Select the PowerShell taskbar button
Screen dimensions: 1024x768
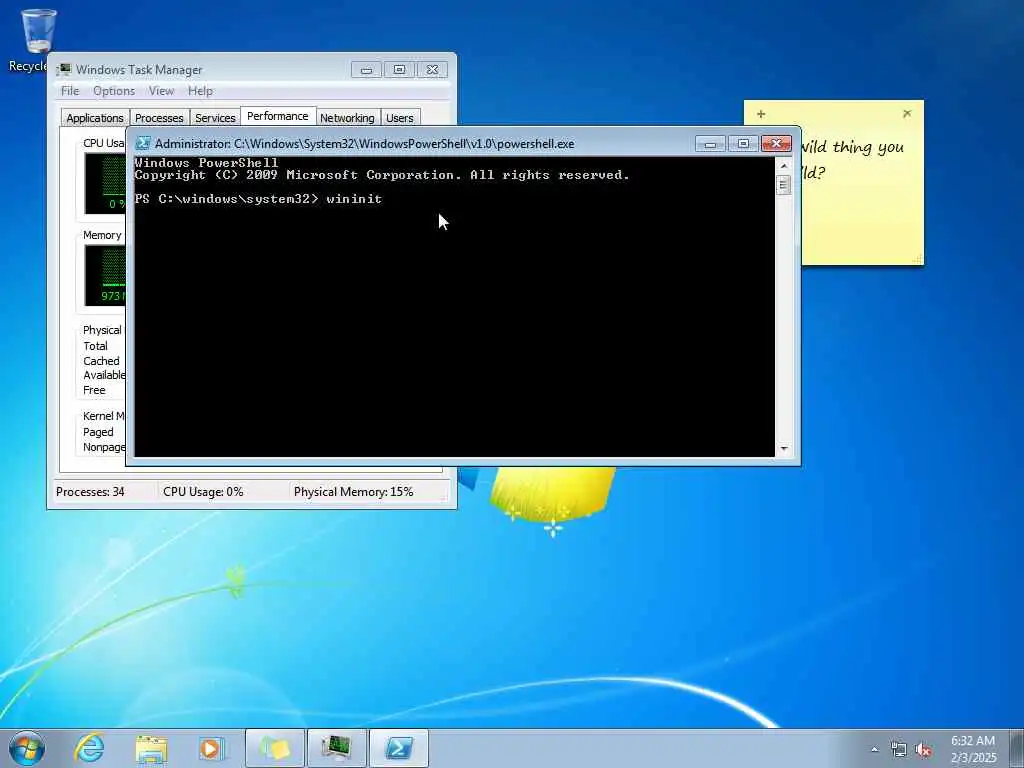(x=399, y=748)
